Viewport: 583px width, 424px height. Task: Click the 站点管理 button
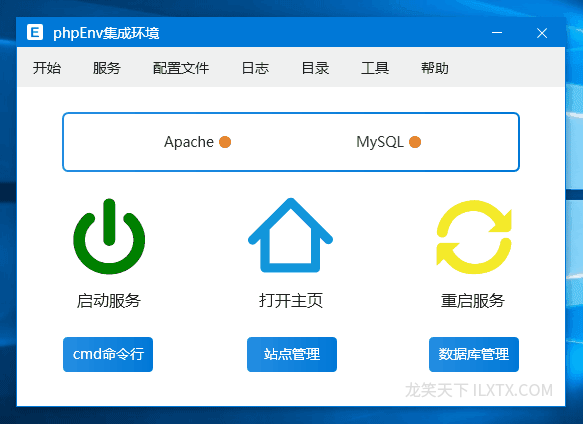292,354
